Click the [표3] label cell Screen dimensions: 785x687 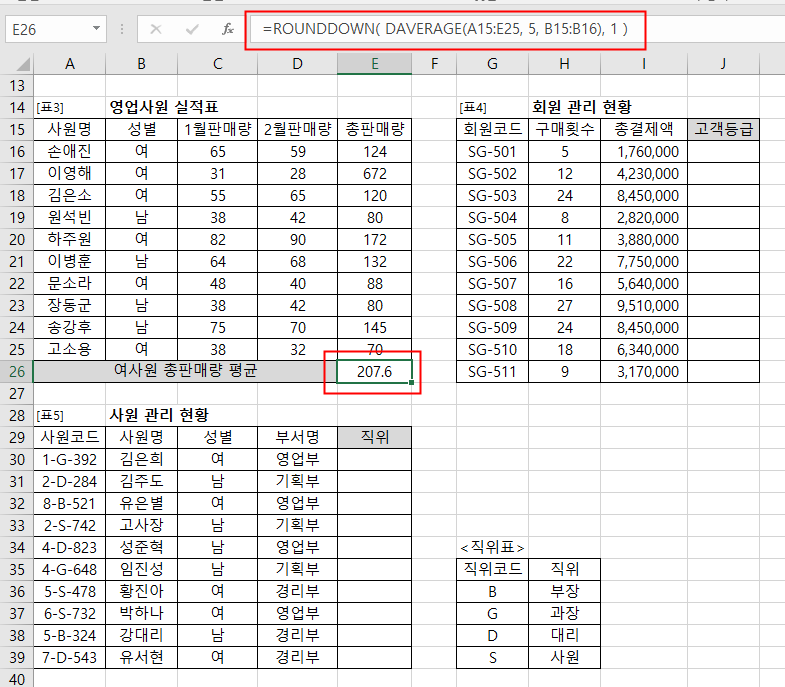click(70, 108)
